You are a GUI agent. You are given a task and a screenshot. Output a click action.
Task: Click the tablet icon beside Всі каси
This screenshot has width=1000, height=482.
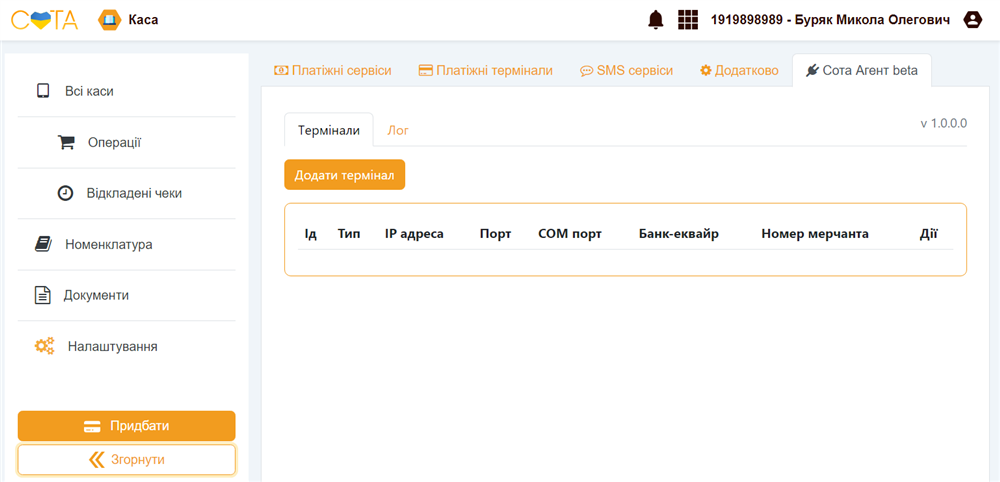43,91
